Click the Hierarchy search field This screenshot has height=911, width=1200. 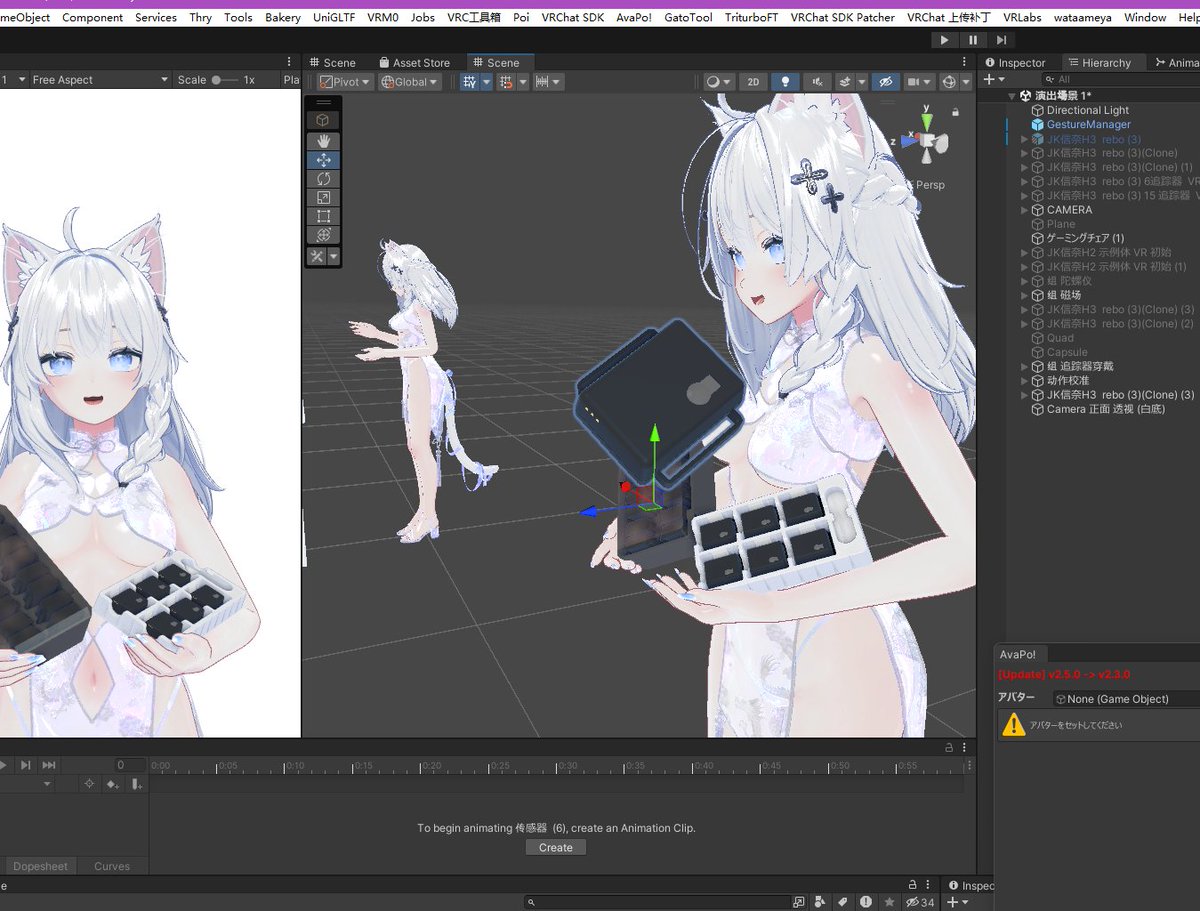pyautogui.click(x=1120, y=79)
